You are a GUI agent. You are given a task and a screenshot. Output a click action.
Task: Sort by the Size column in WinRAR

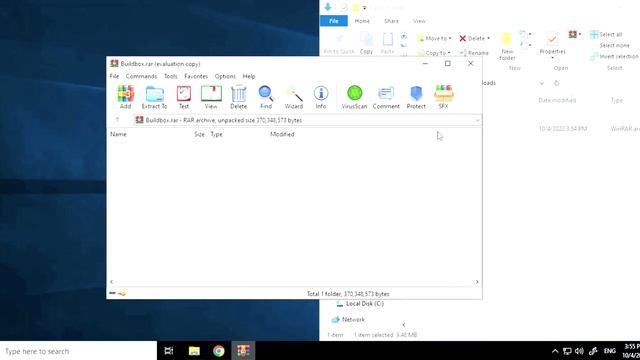coord(199,134)
